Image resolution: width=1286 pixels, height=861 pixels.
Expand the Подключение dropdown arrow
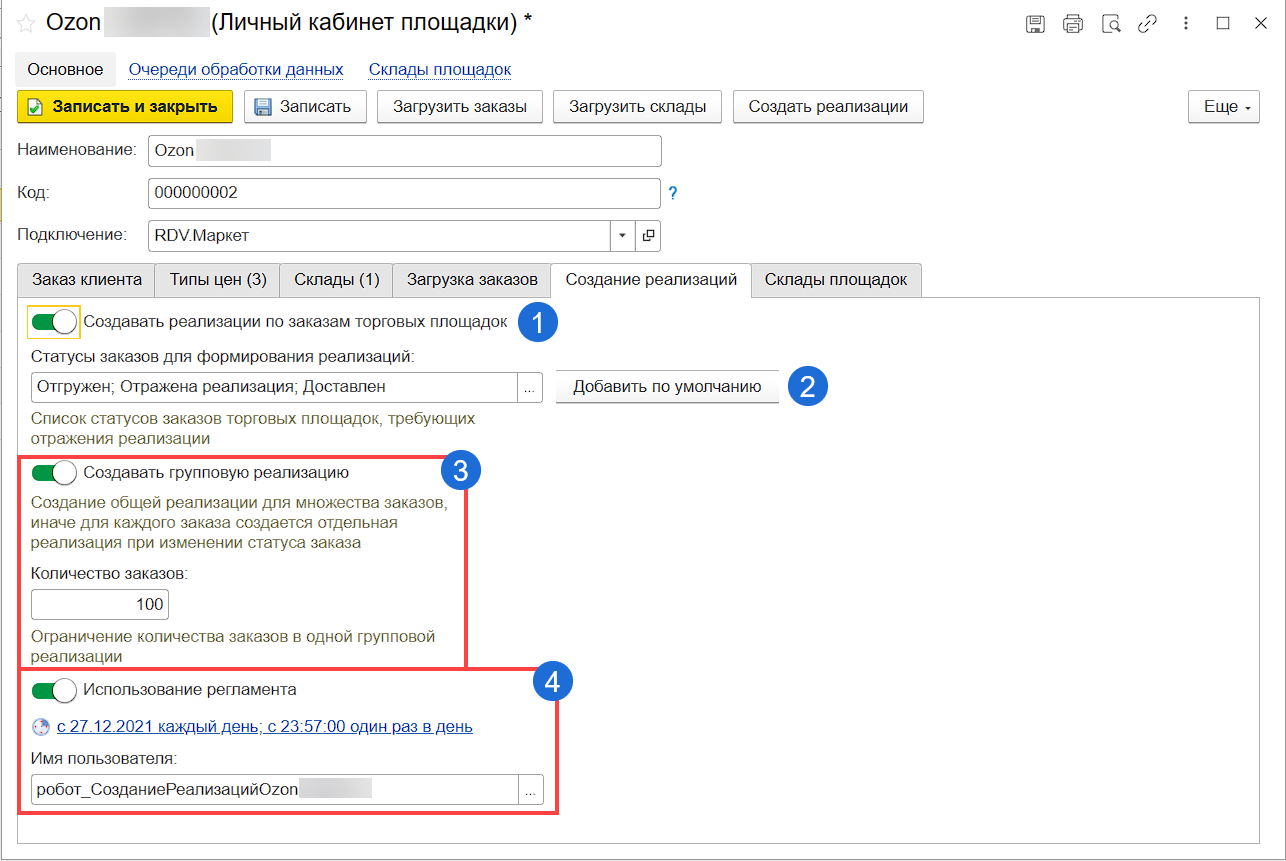pos(623,236)
